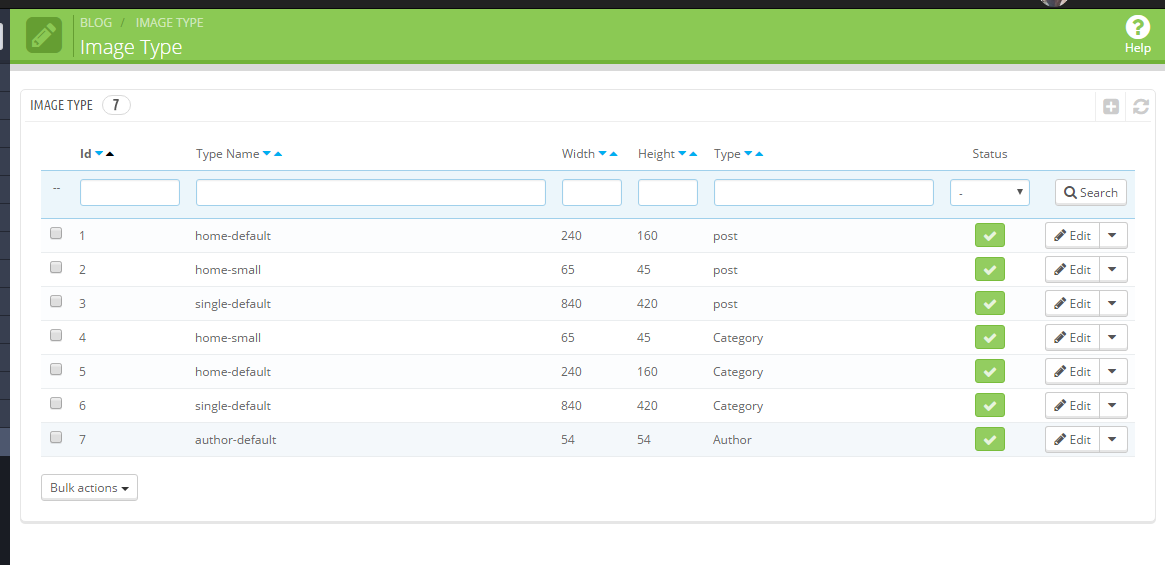Toggle status of row 1 home-default post
This screenshot has height=565, width=1165.
coord(990,236)
